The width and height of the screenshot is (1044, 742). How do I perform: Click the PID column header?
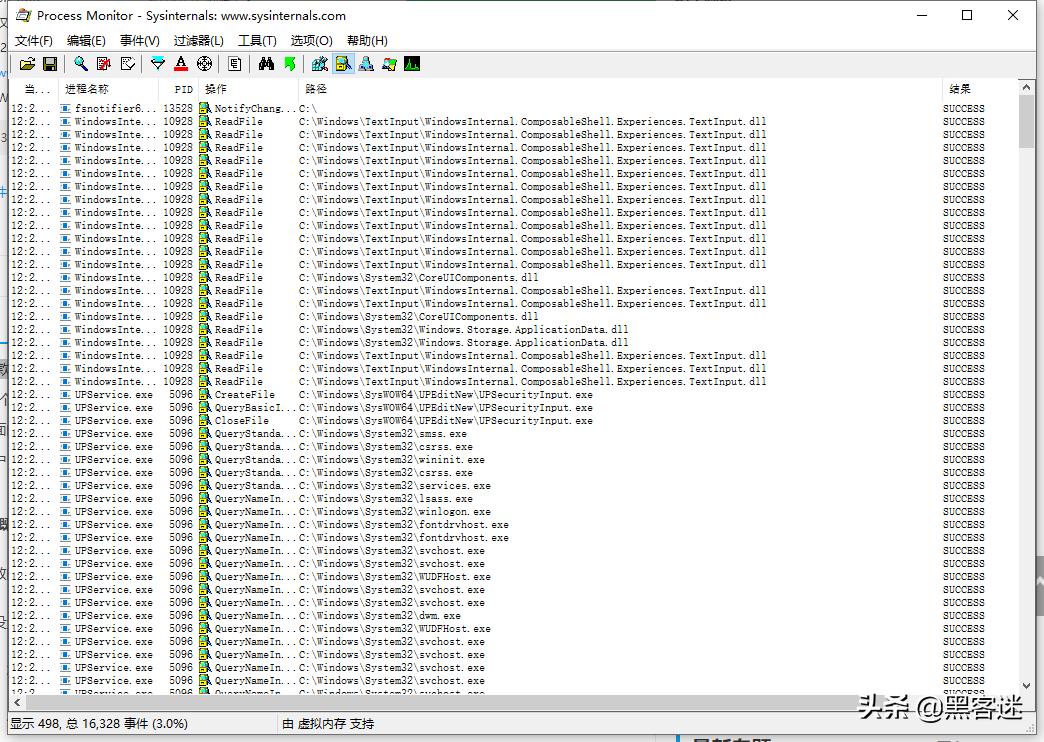tap(179, 89)
